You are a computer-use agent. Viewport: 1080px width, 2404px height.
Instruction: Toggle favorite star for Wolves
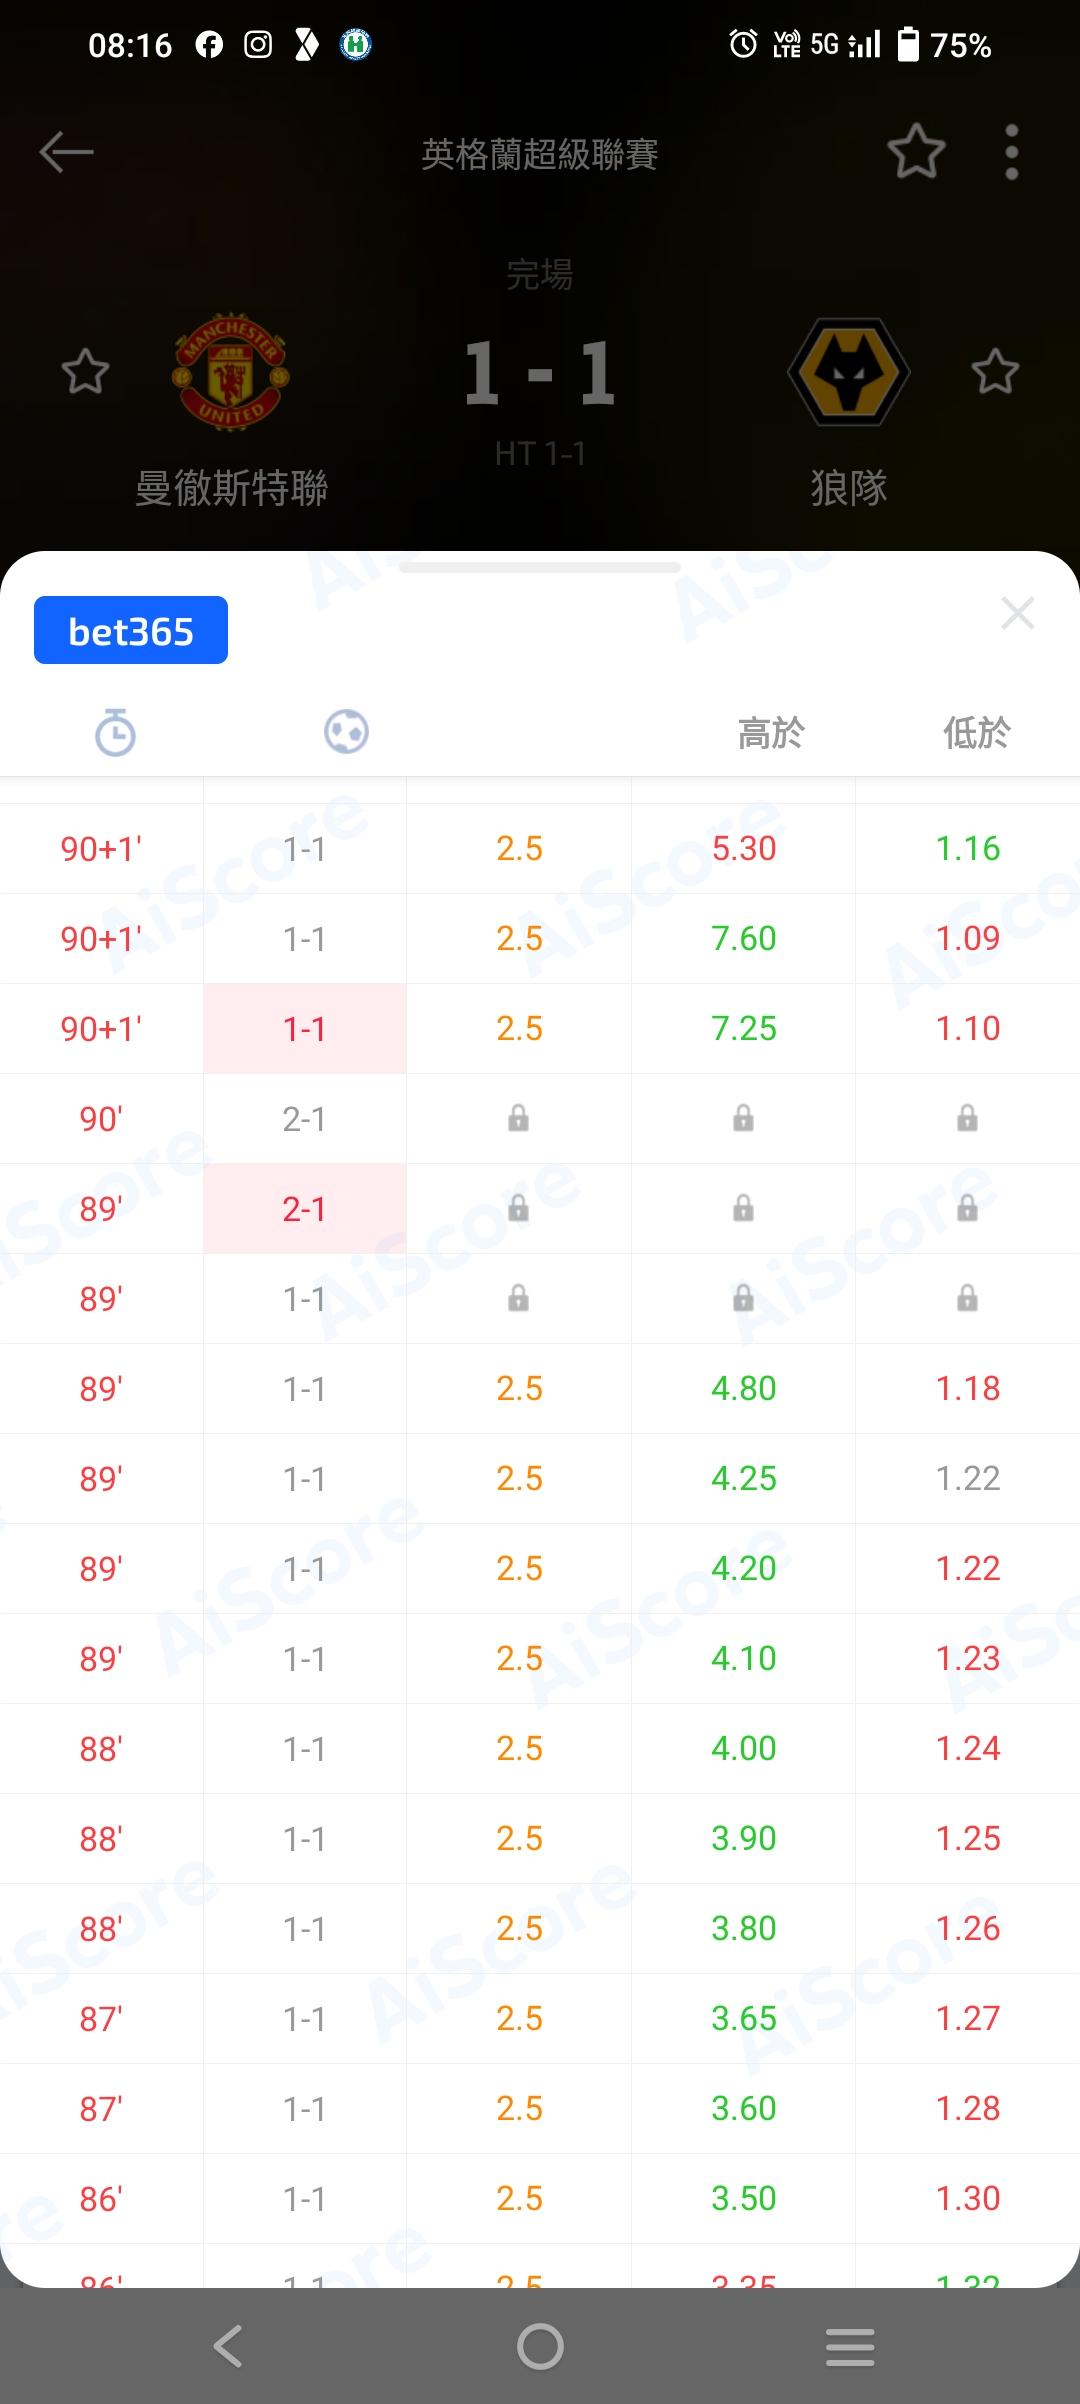[995, 372]
